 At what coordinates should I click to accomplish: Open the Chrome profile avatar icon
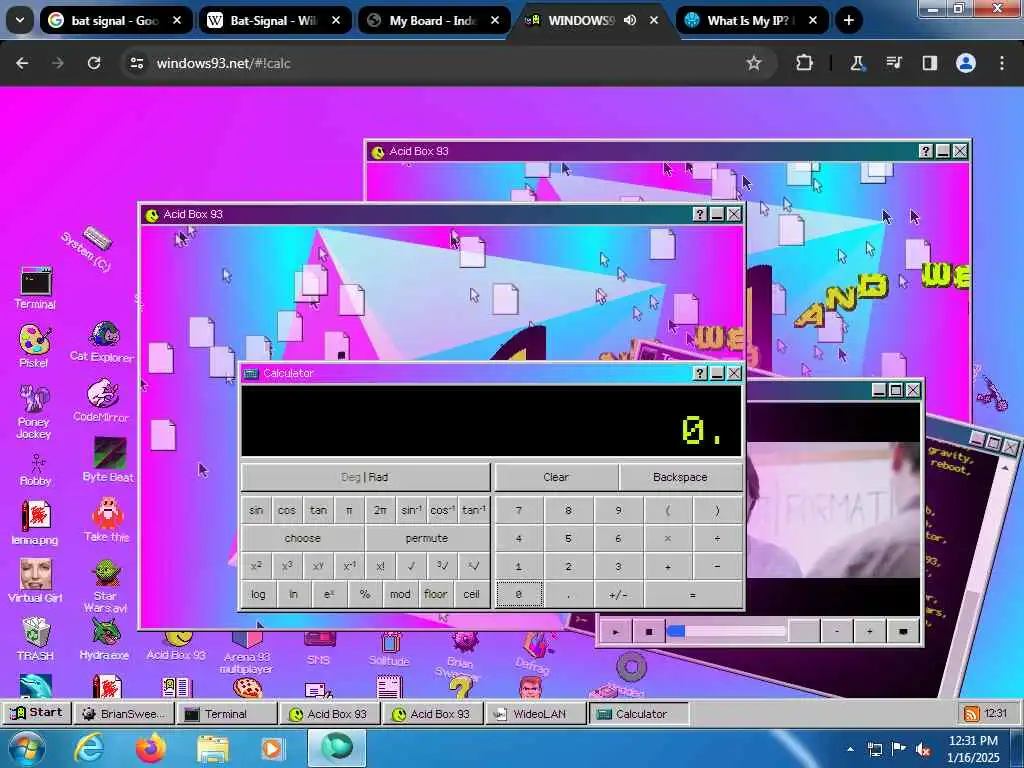[966, 63]
